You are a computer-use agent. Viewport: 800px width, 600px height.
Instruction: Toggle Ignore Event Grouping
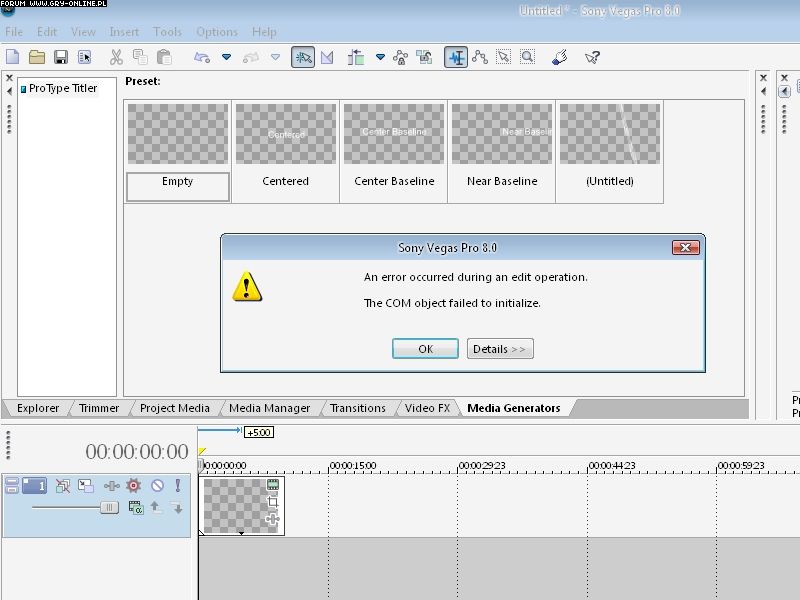[424, 57]
